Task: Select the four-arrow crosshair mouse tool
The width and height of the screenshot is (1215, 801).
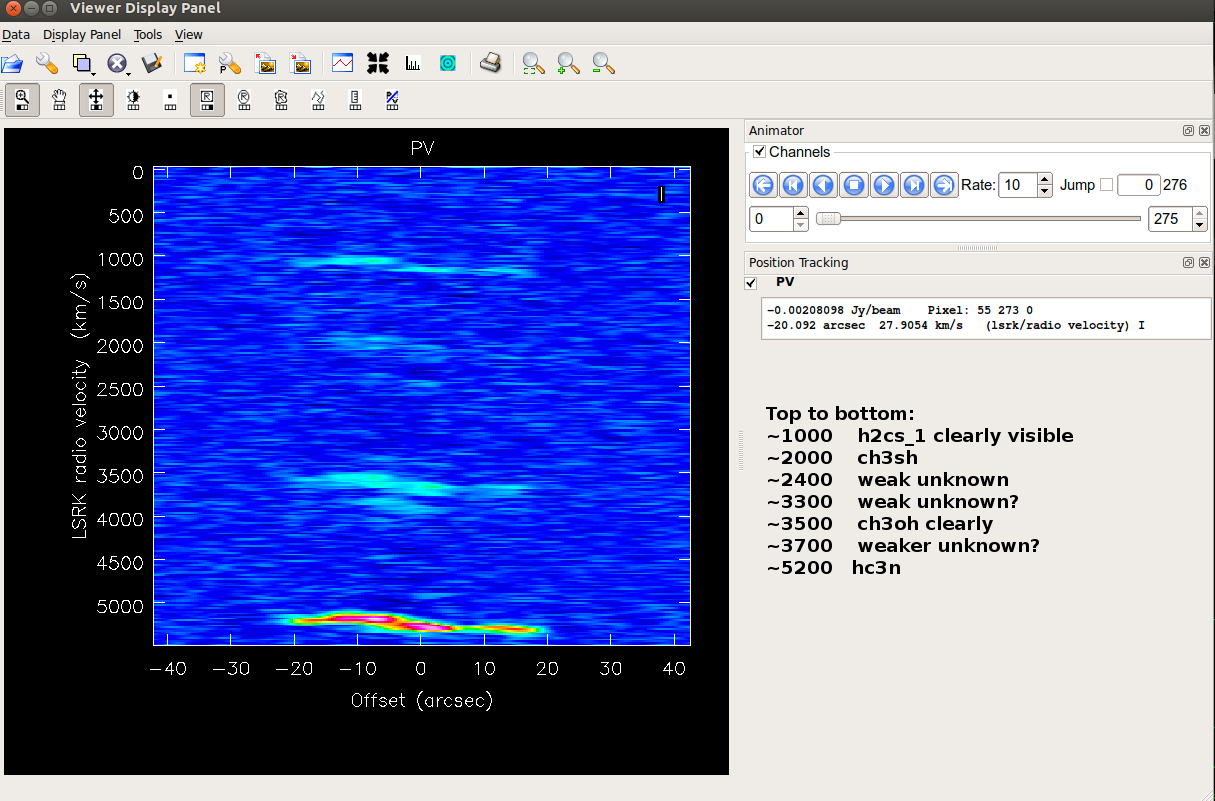Action: point(96,100)
